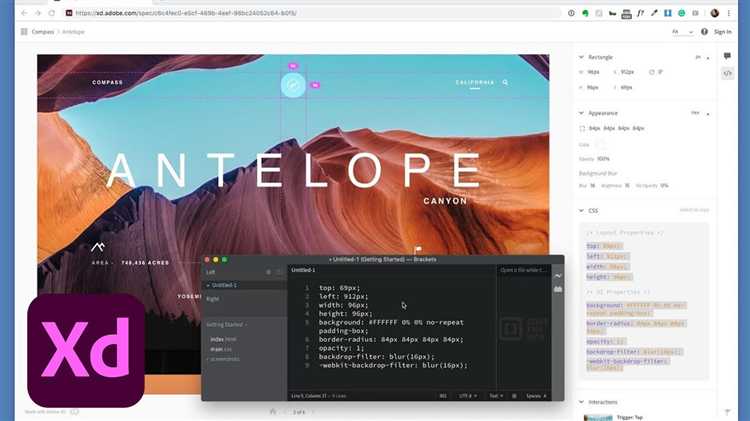Click the home icon below the artboard
The height and width of the screenshot is (421, 750).
click(x=273, y=411)
